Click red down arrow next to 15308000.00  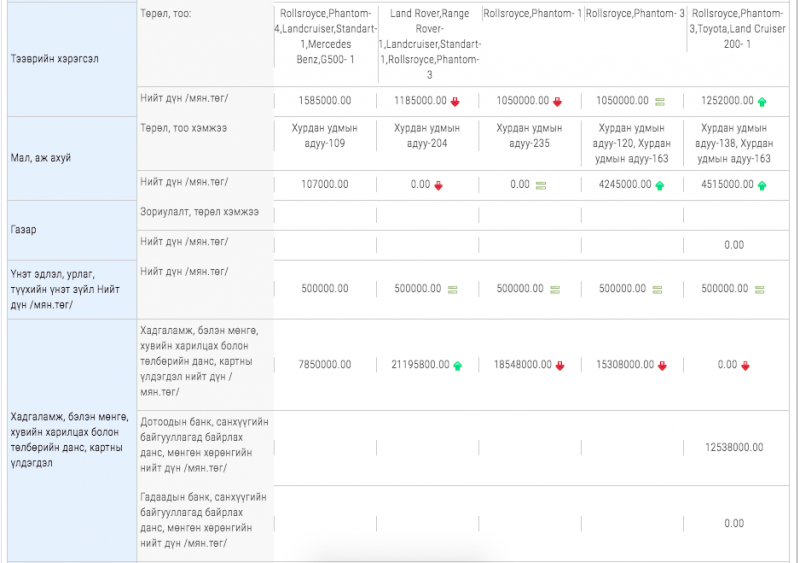pyautogui.click(x=662, y=365)
